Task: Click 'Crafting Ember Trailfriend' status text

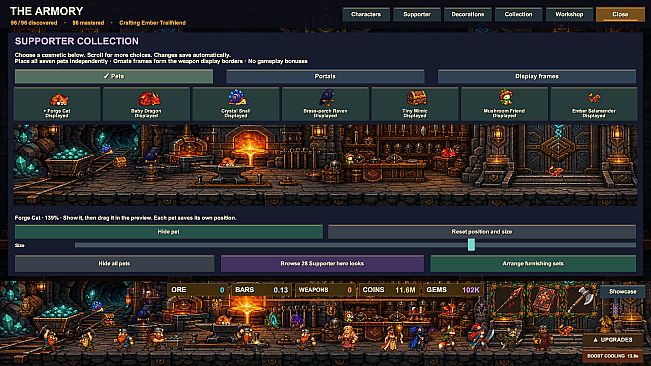Action: click(152, 23)
